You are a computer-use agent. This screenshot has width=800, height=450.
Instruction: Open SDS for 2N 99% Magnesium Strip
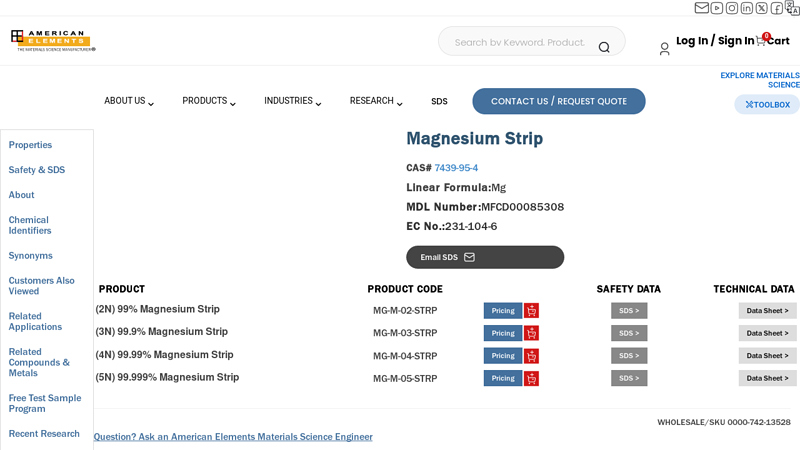tap(629, 311)
